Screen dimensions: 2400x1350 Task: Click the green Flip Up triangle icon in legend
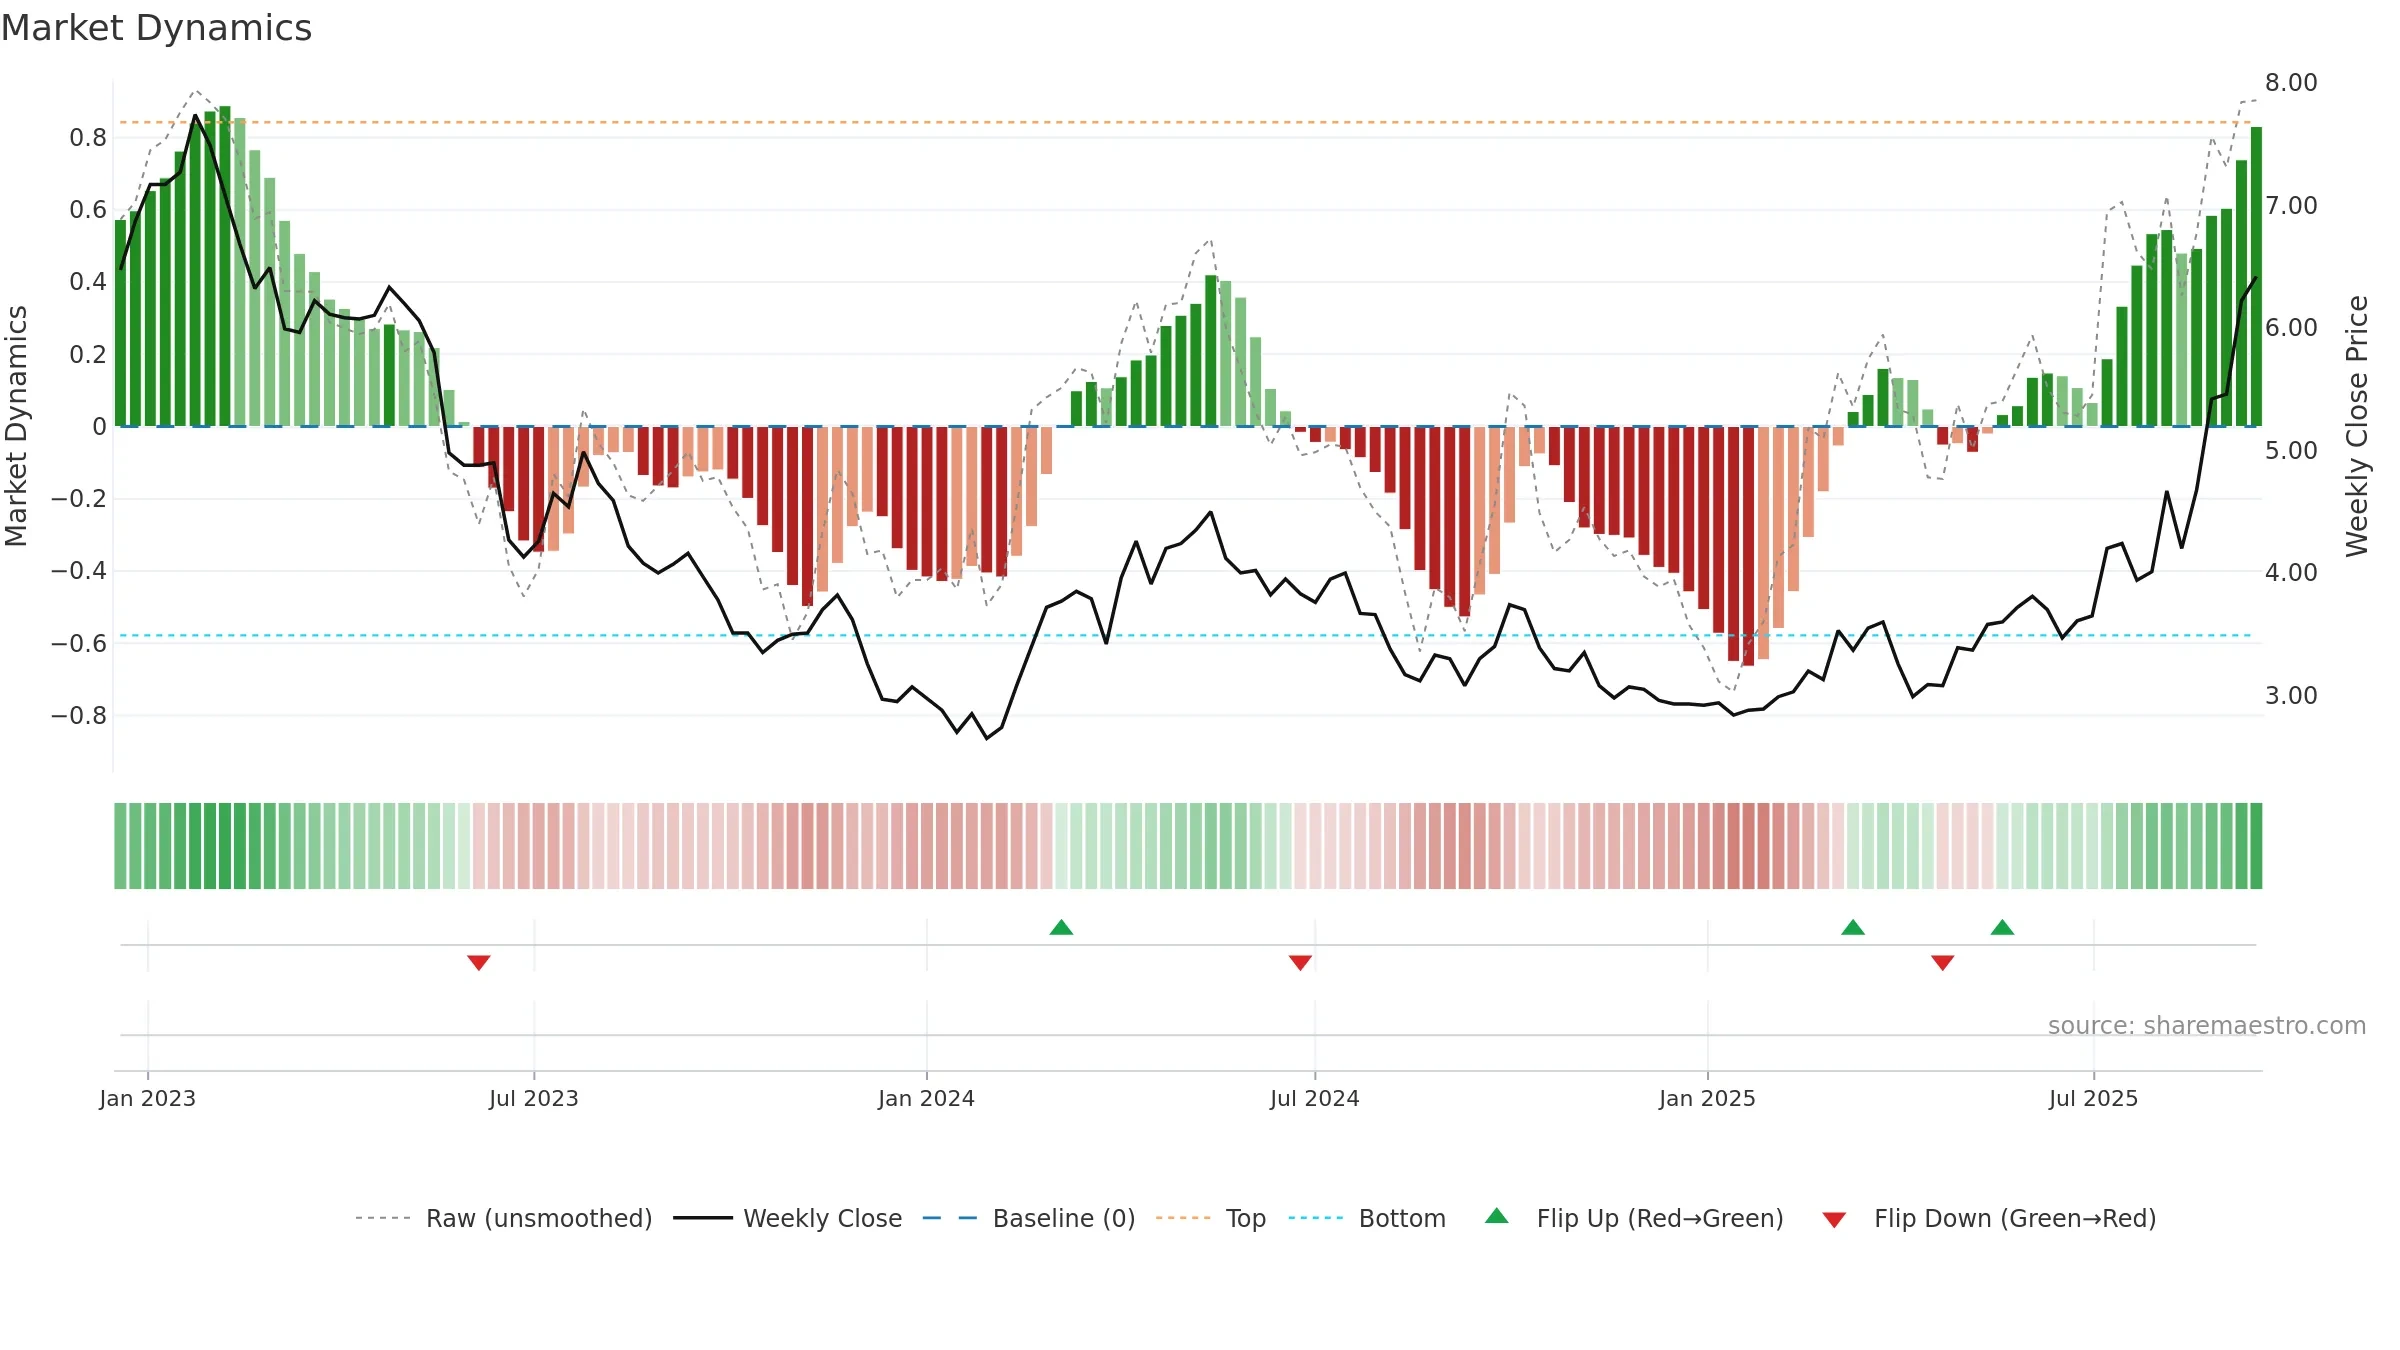[x=1497, y=1216]
